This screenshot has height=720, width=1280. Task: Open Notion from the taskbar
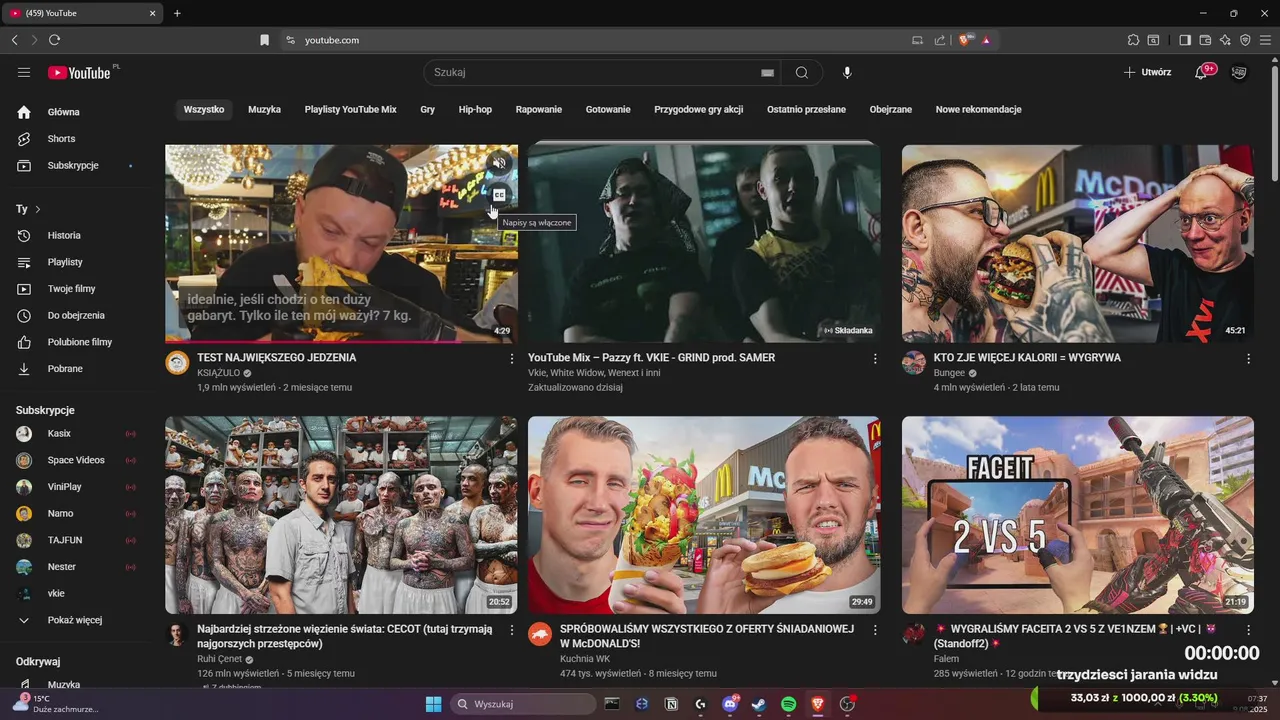(x=671, y=704)
